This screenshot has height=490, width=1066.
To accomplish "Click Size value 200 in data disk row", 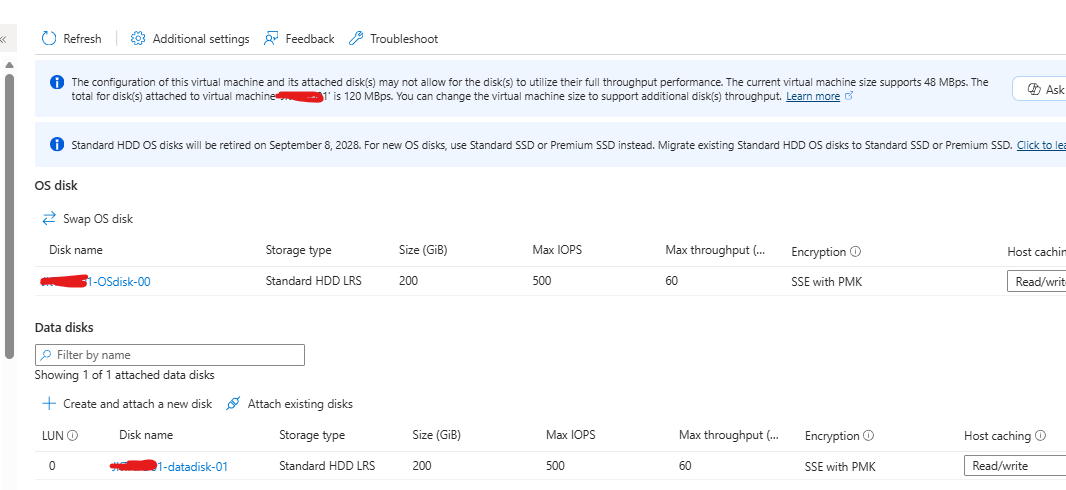I will pos(422,466).
